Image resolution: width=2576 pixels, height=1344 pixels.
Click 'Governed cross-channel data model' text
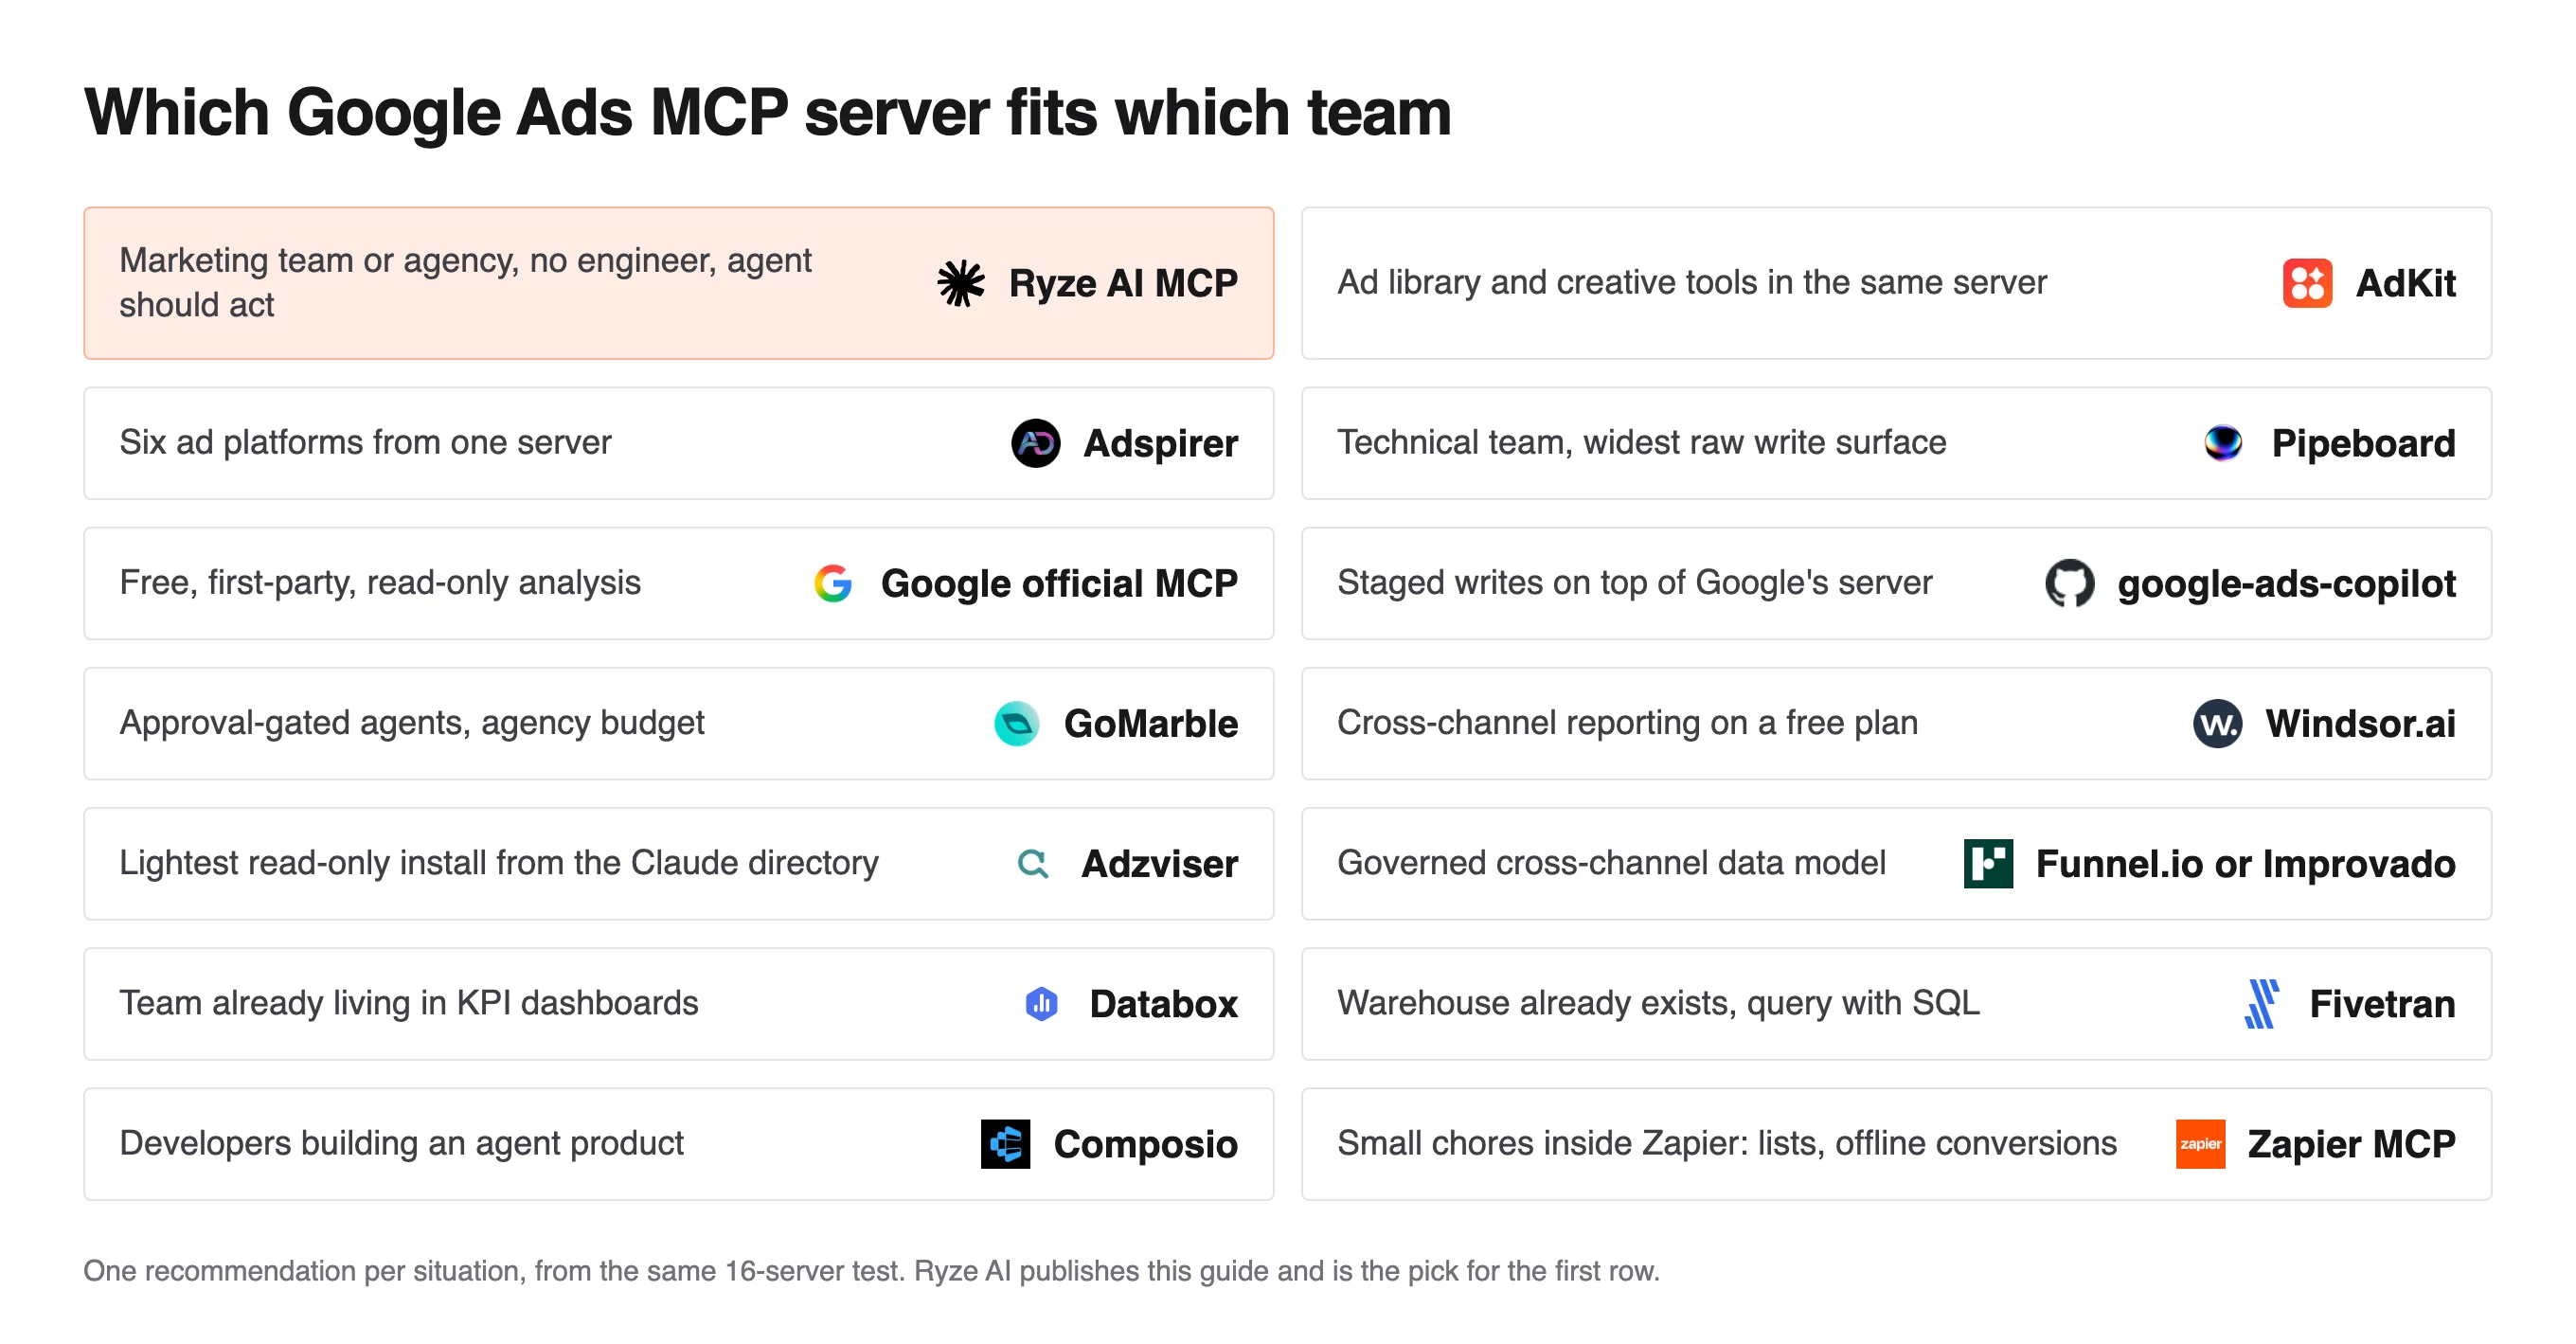coord(1611,862)
